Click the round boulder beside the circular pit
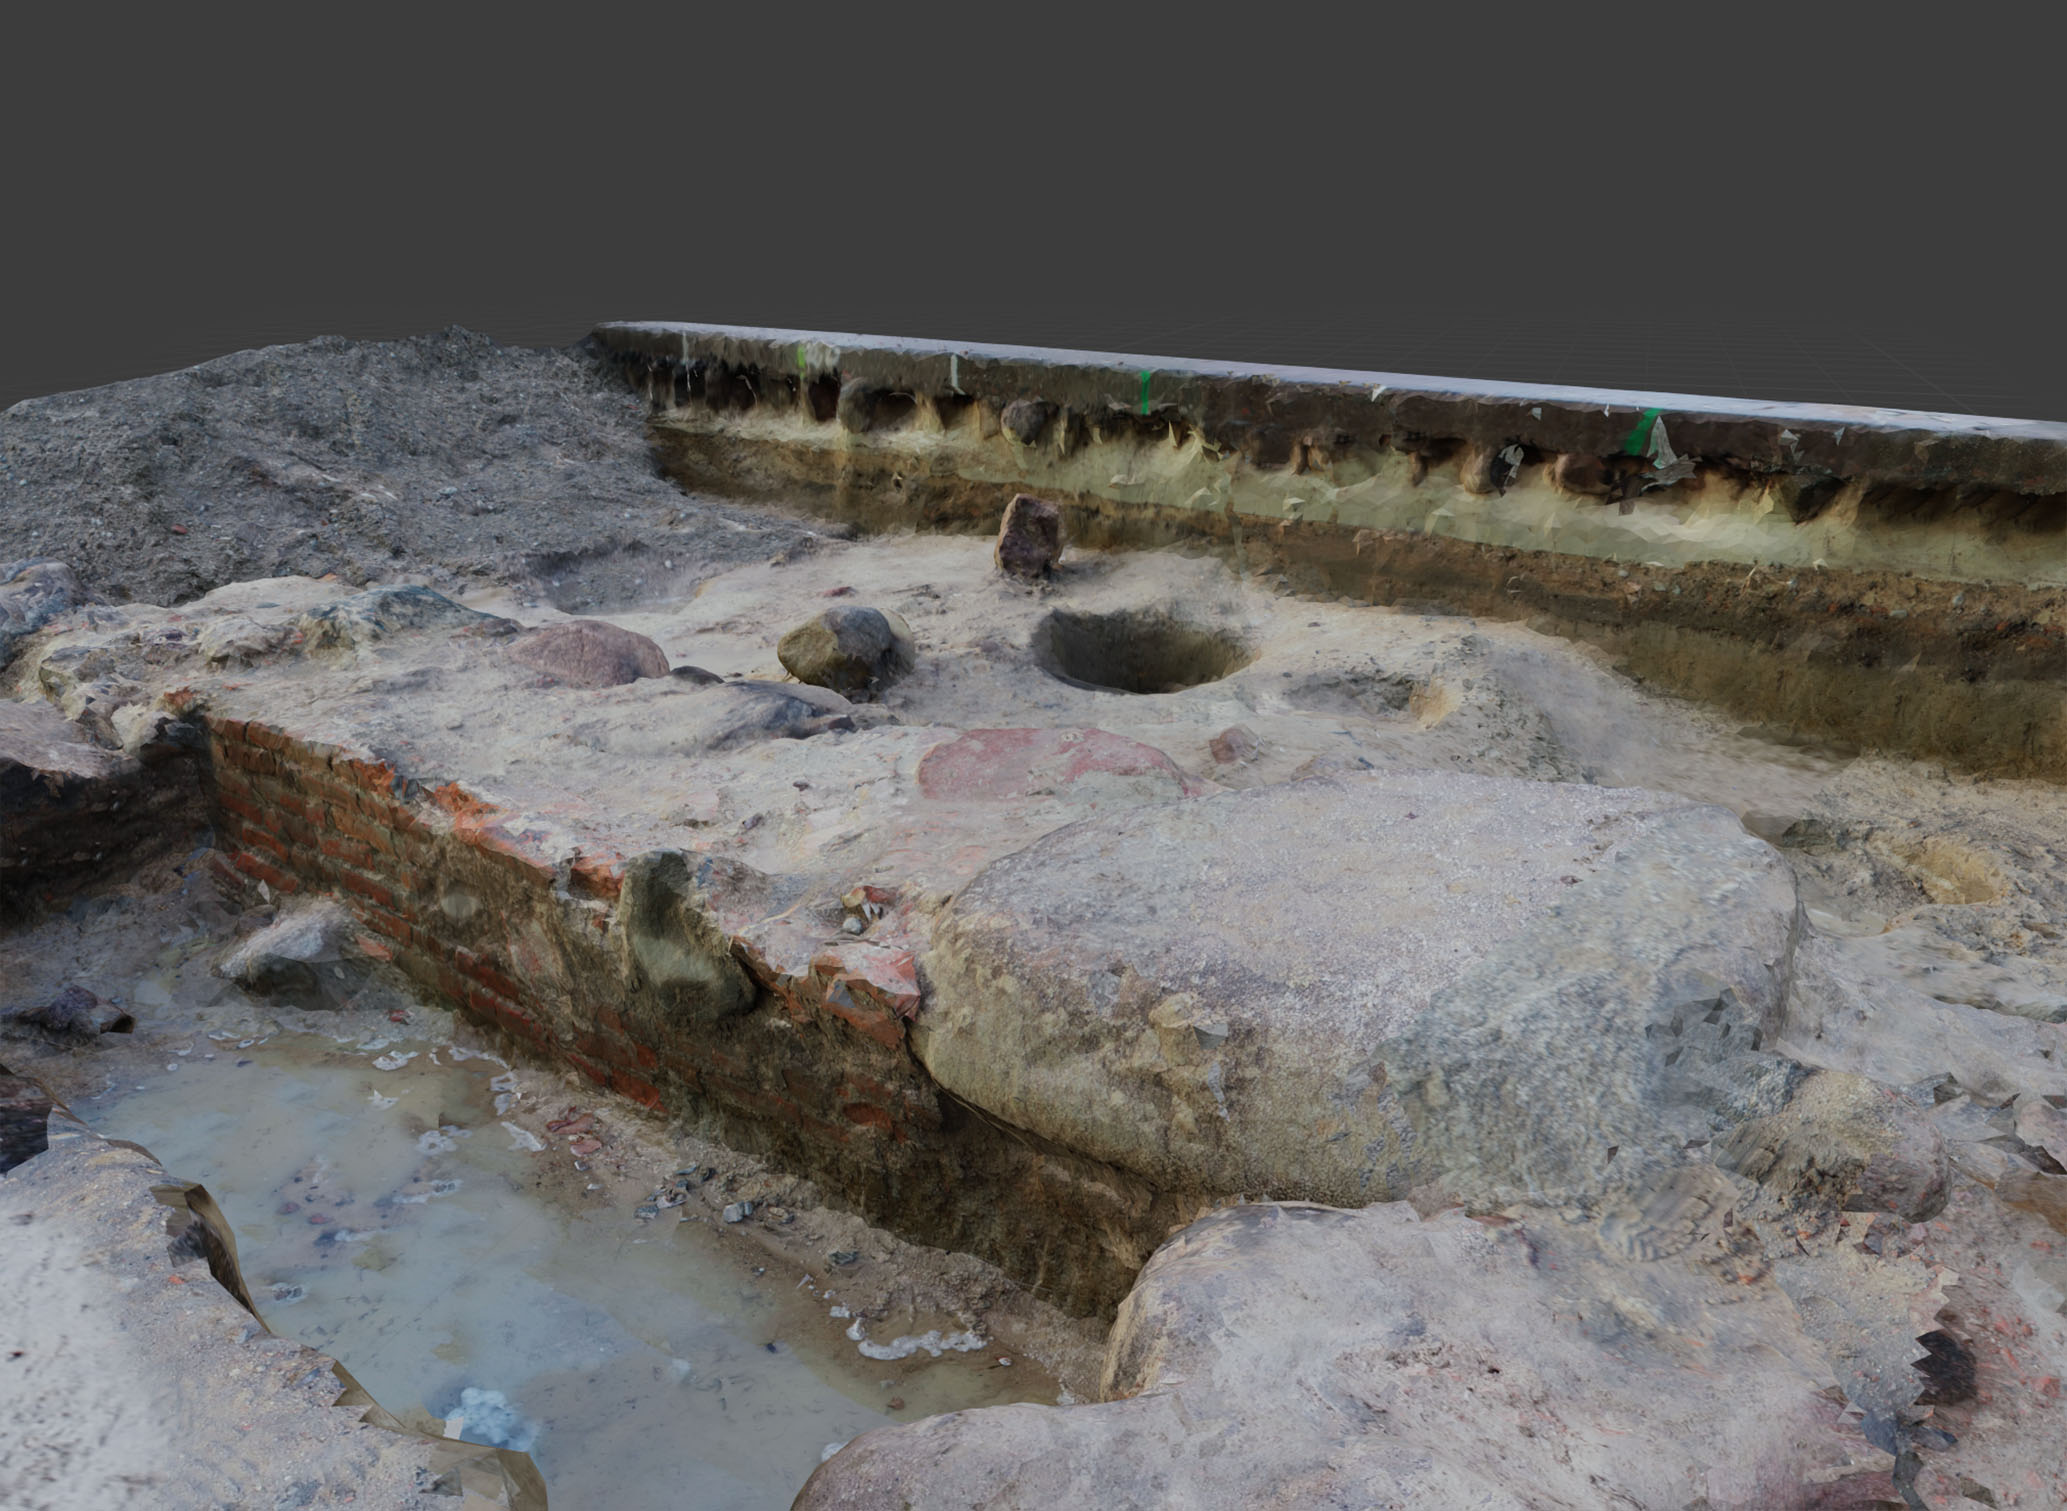The width and height of the screenshot is (2067, 1511). point(846,648)
